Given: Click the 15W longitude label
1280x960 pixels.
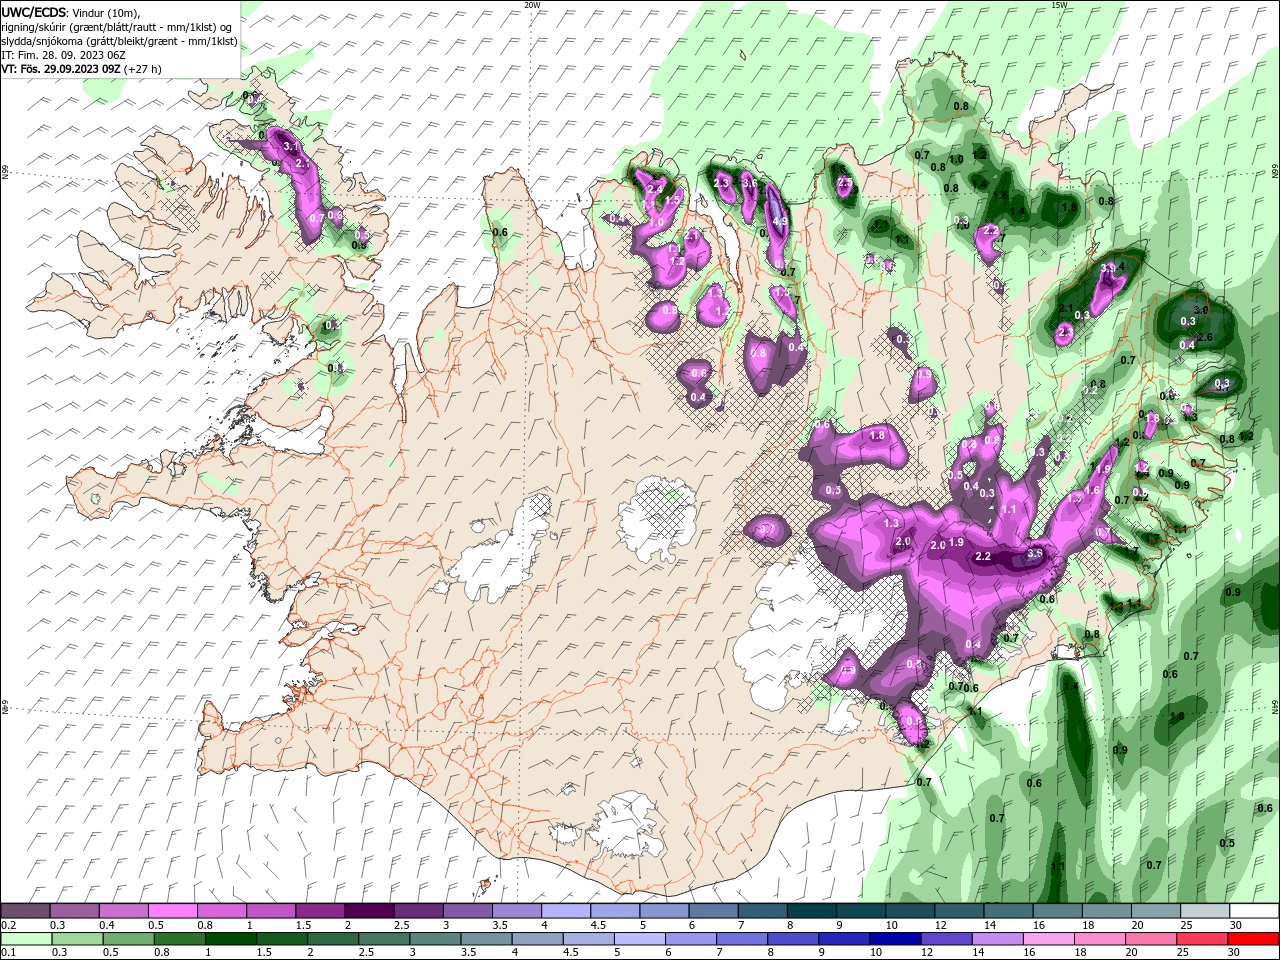Looking at the screenshot, I should tap(1060, 5).
